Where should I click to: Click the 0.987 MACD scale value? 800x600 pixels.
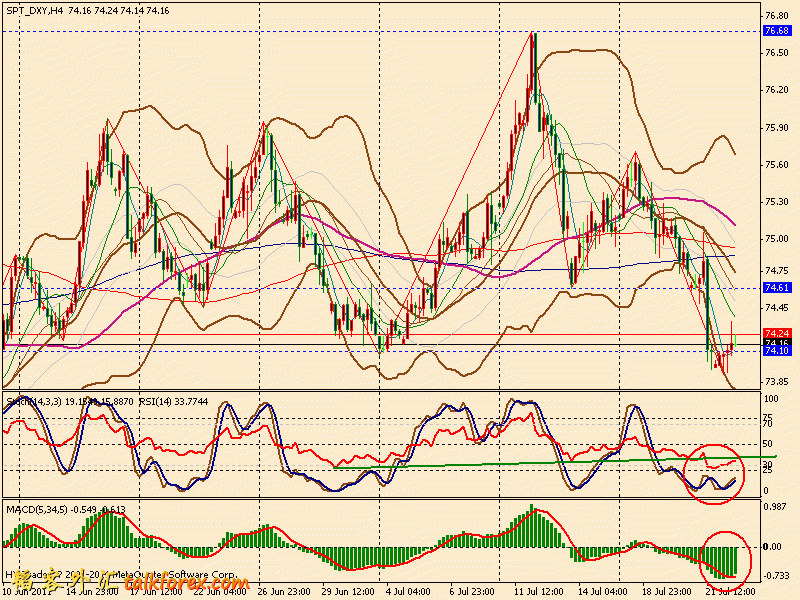[x=777, y=507]
